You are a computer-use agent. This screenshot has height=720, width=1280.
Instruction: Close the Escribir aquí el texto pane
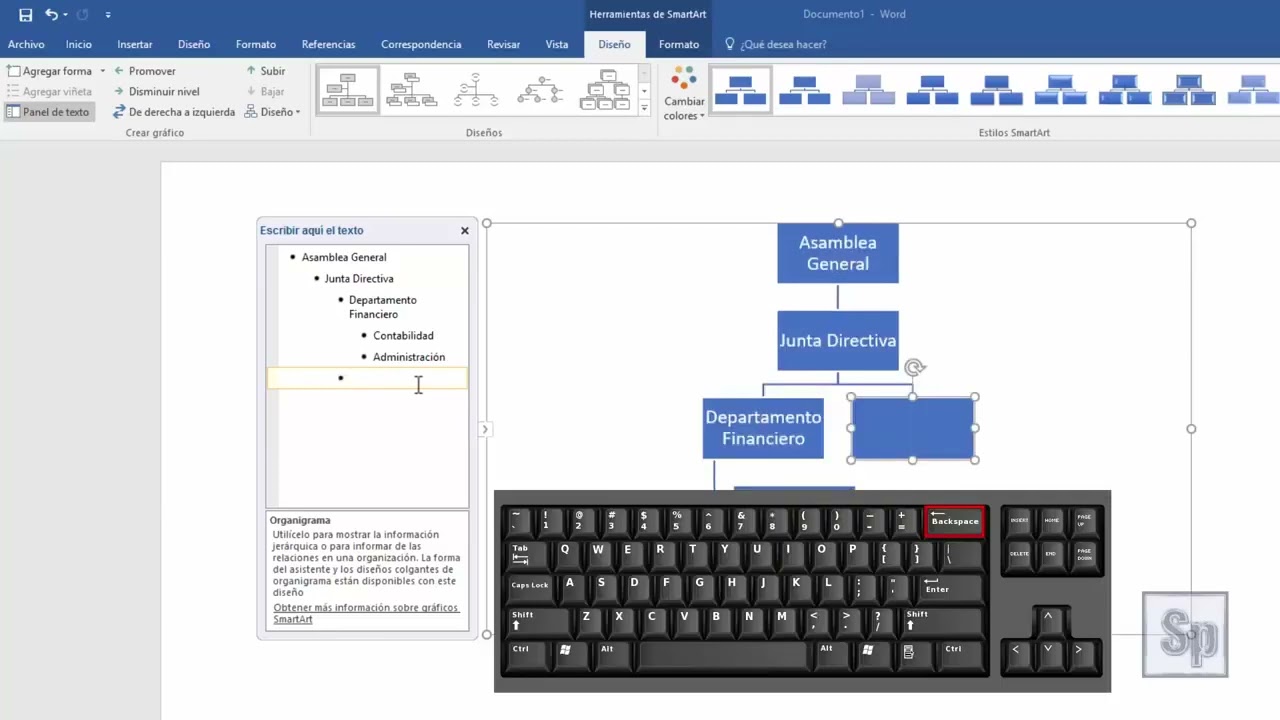coord(465,230)
